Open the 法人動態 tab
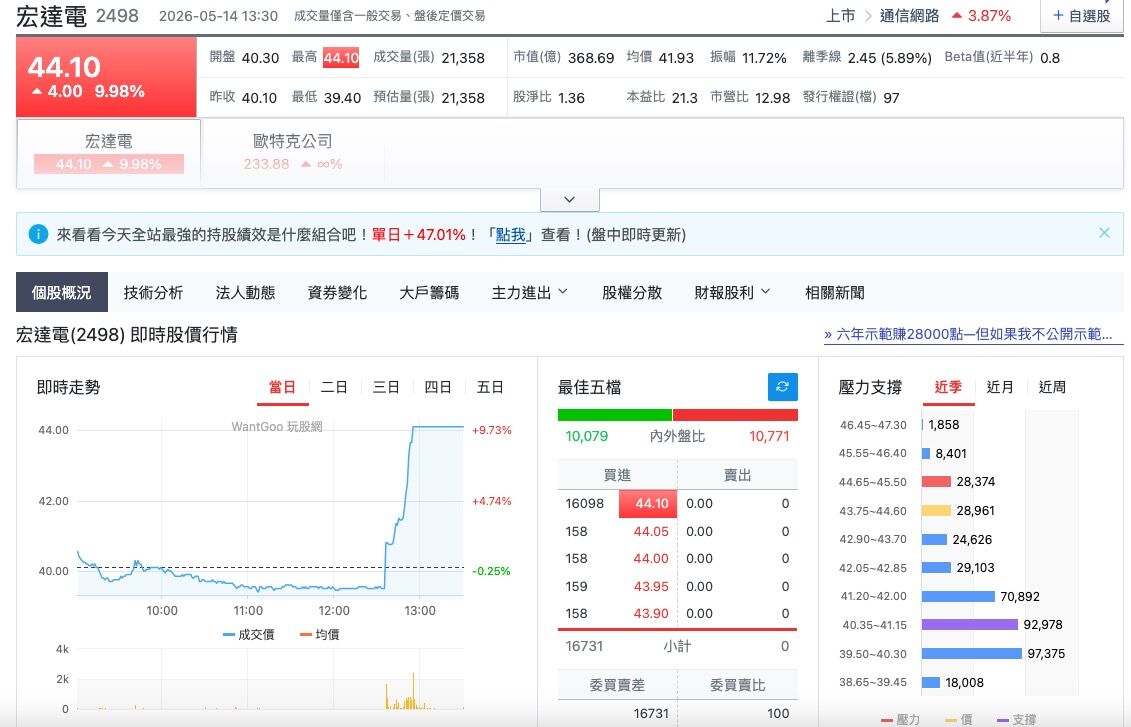Image resolution: width=1131 pixels, height=727 pixels. click(x=245, y=292)
